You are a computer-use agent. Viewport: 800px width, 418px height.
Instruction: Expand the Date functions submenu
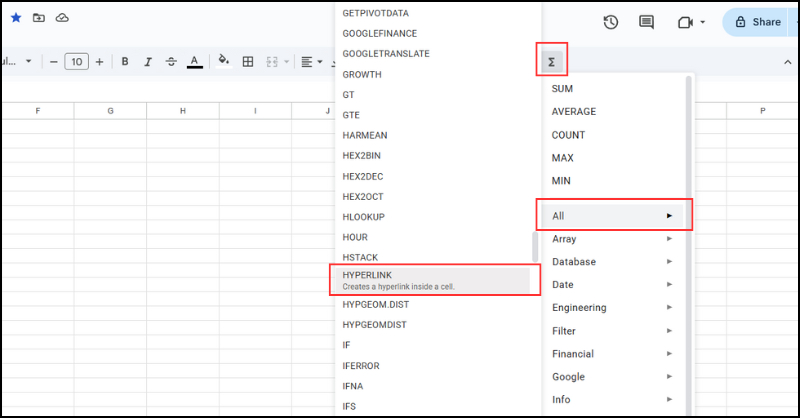click(614, 285)
